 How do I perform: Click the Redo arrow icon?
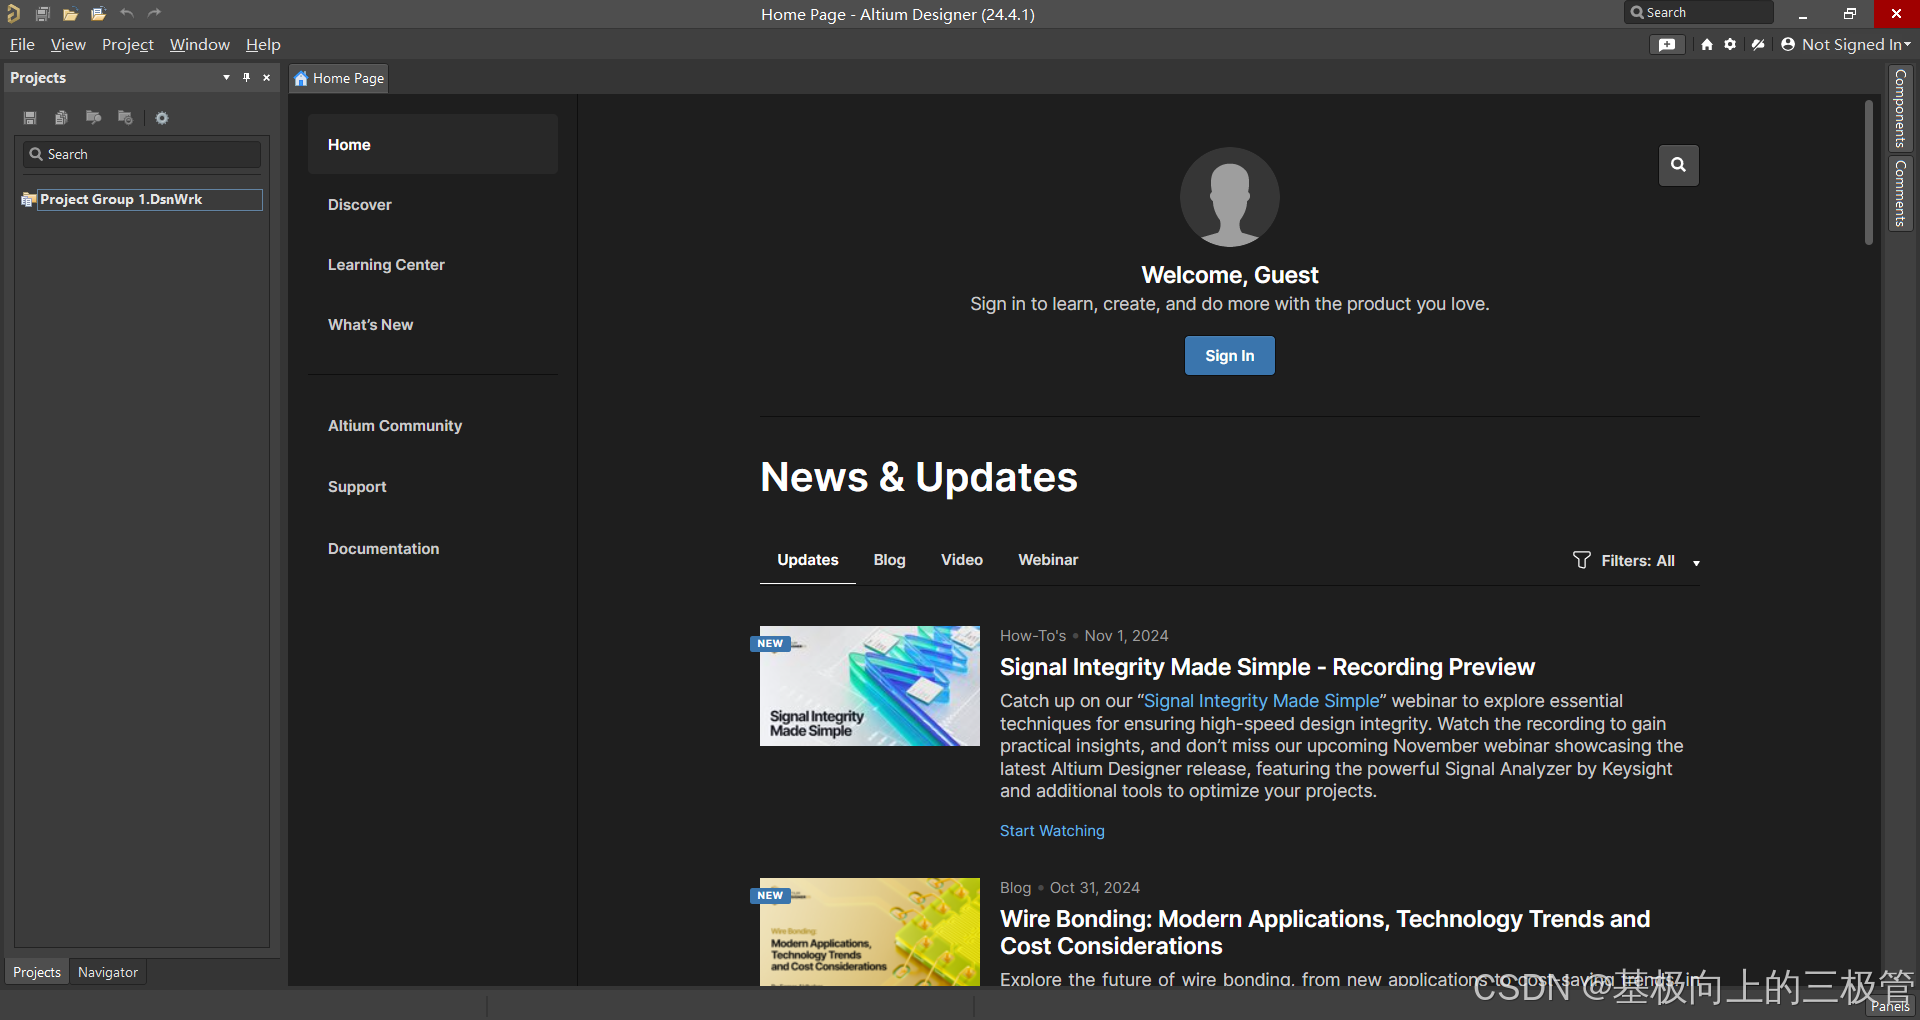click(154, 13)
